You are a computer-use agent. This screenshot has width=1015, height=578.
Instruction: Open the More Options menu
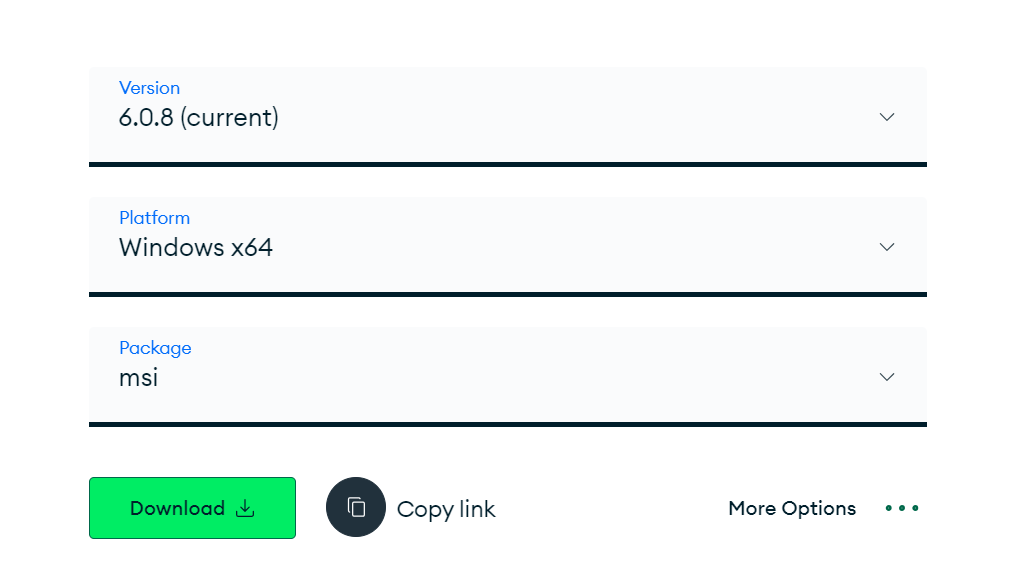click(x=792, y=508)
